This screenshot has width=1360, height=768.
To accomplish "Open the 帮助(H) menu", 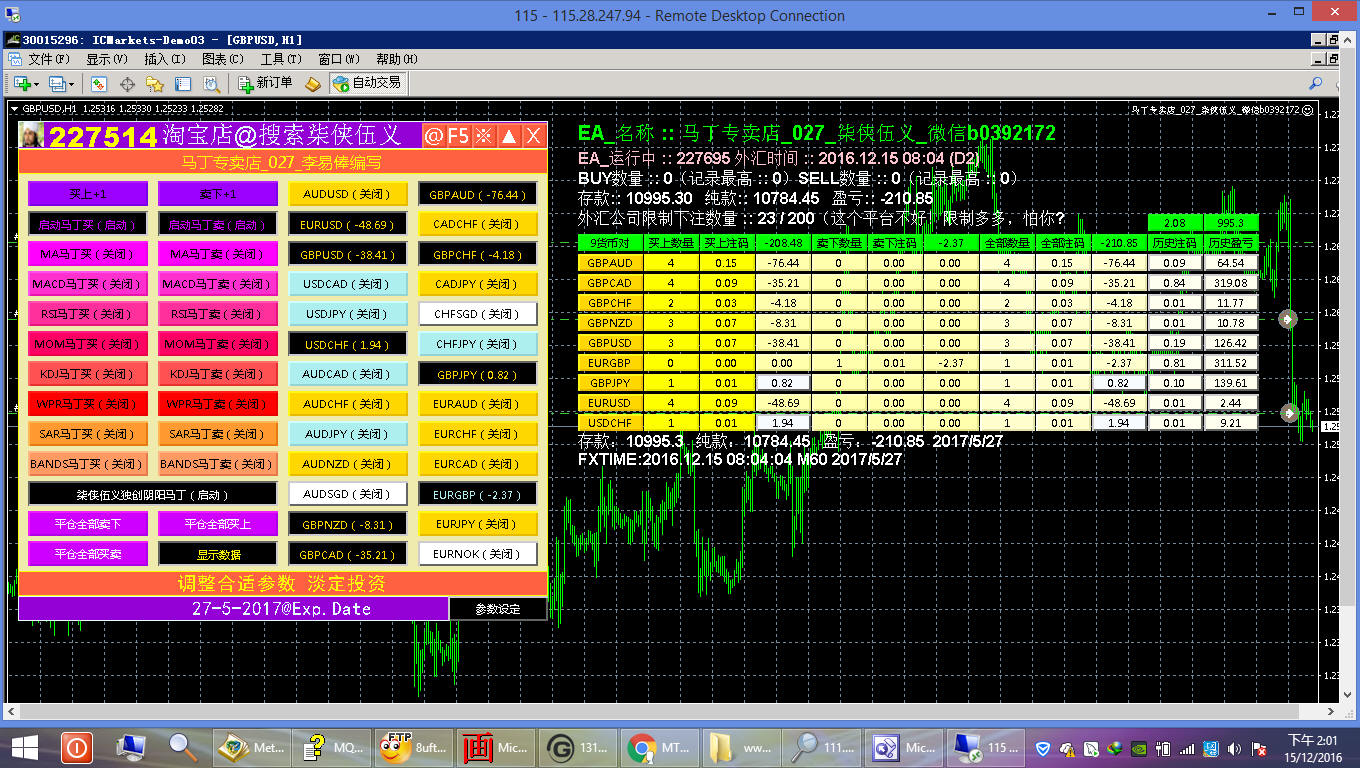I will click(396, 59).
